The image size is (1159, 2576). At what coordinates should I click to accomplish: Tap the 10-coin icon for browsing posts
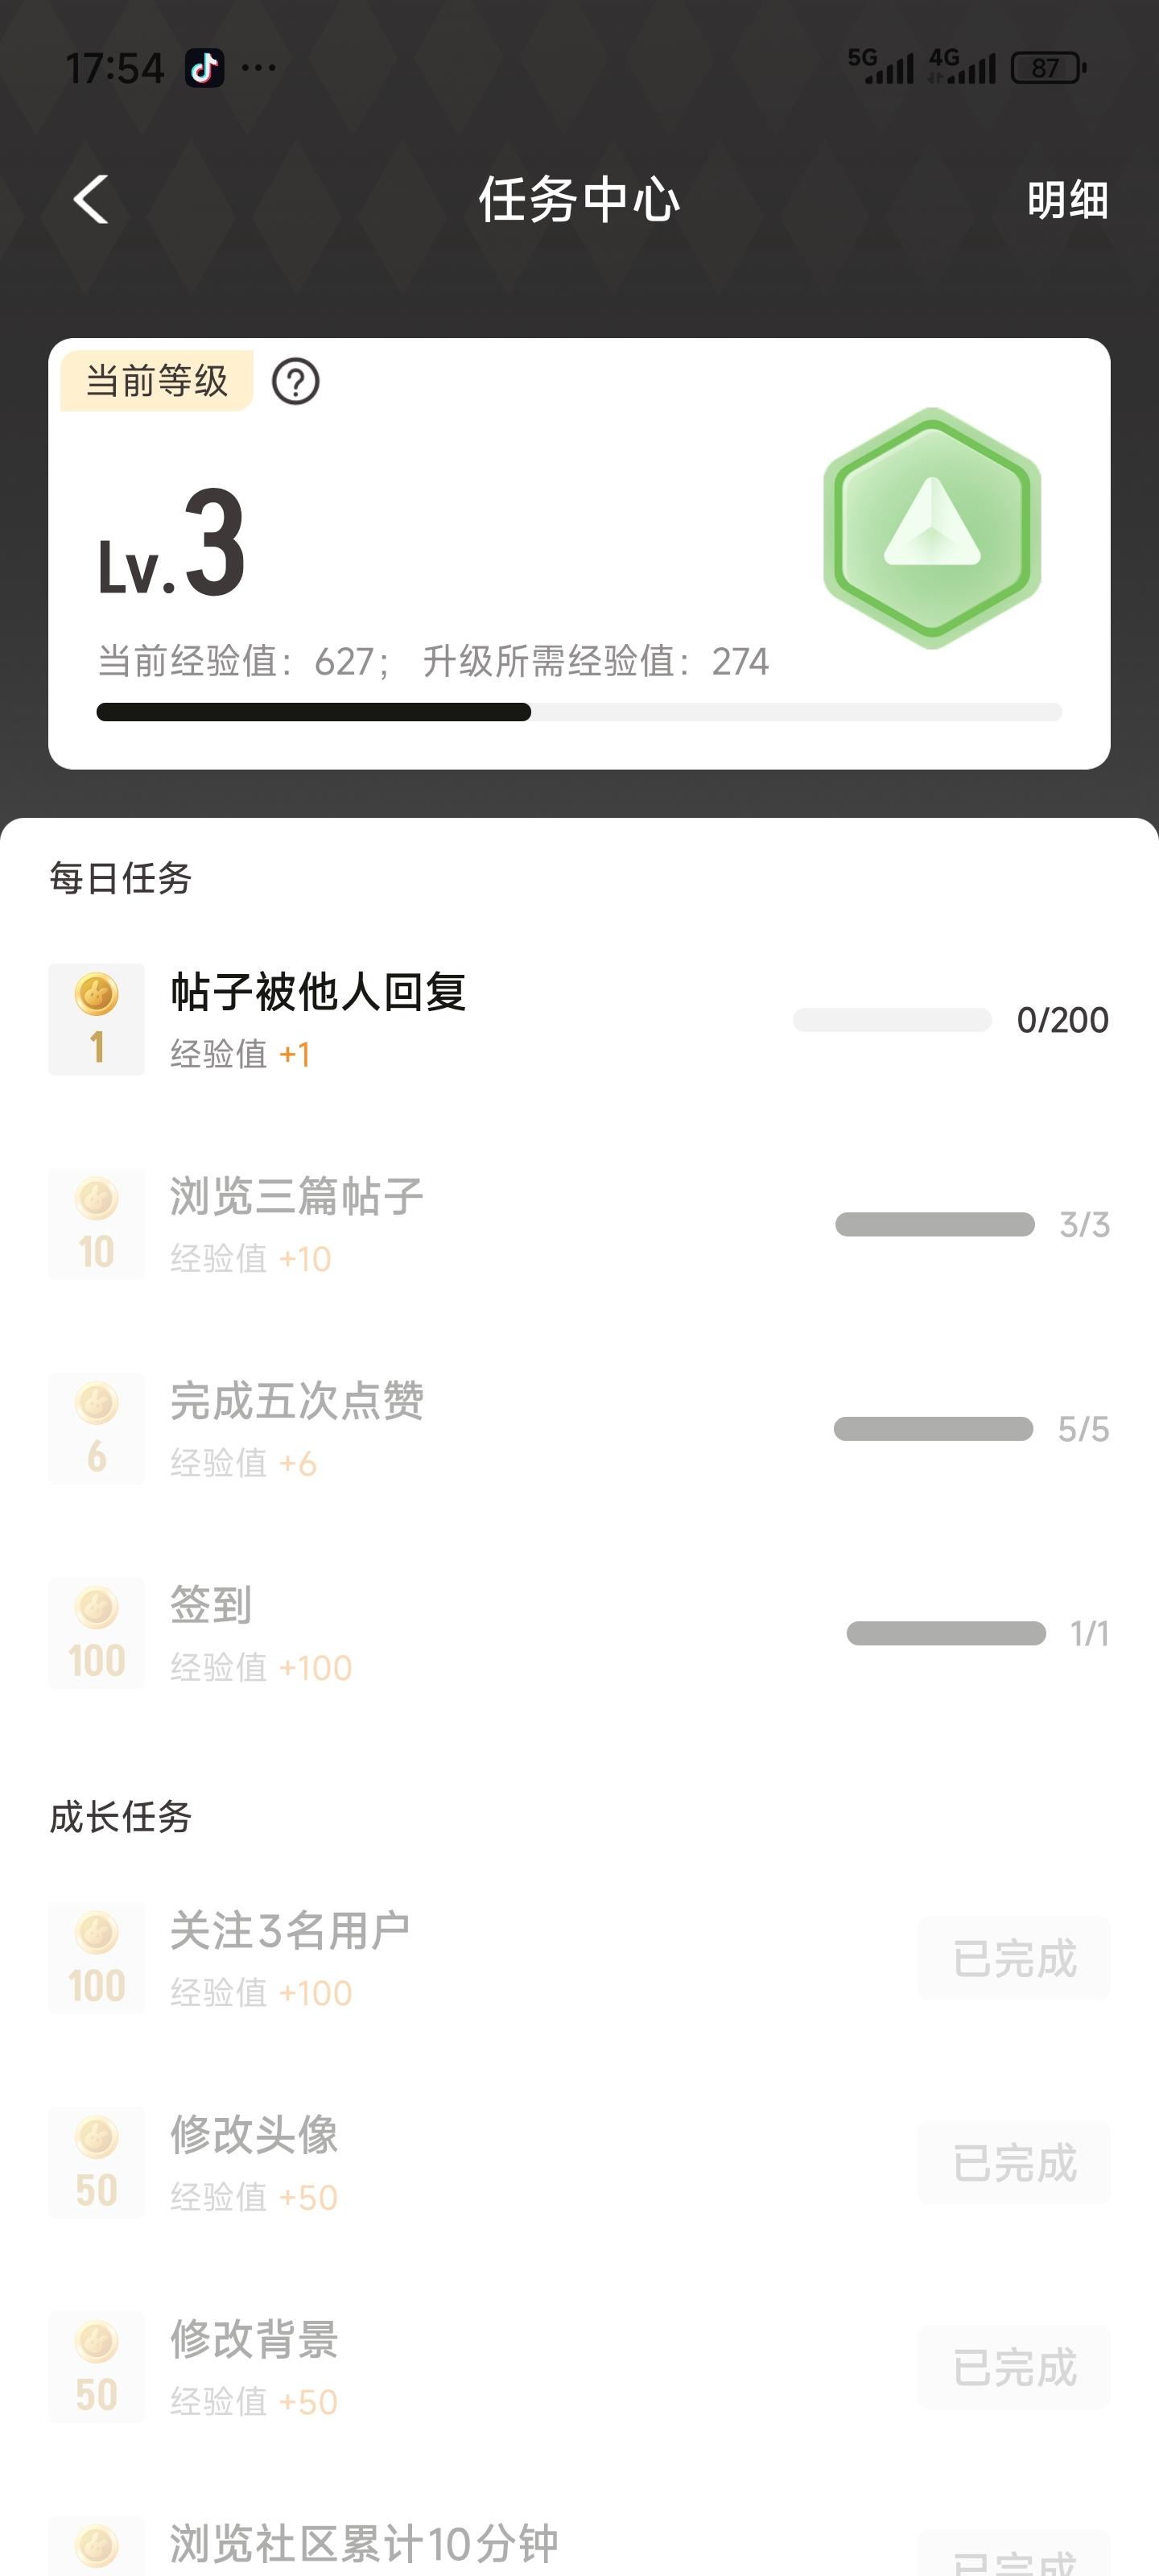click(x=97, y=1224)
